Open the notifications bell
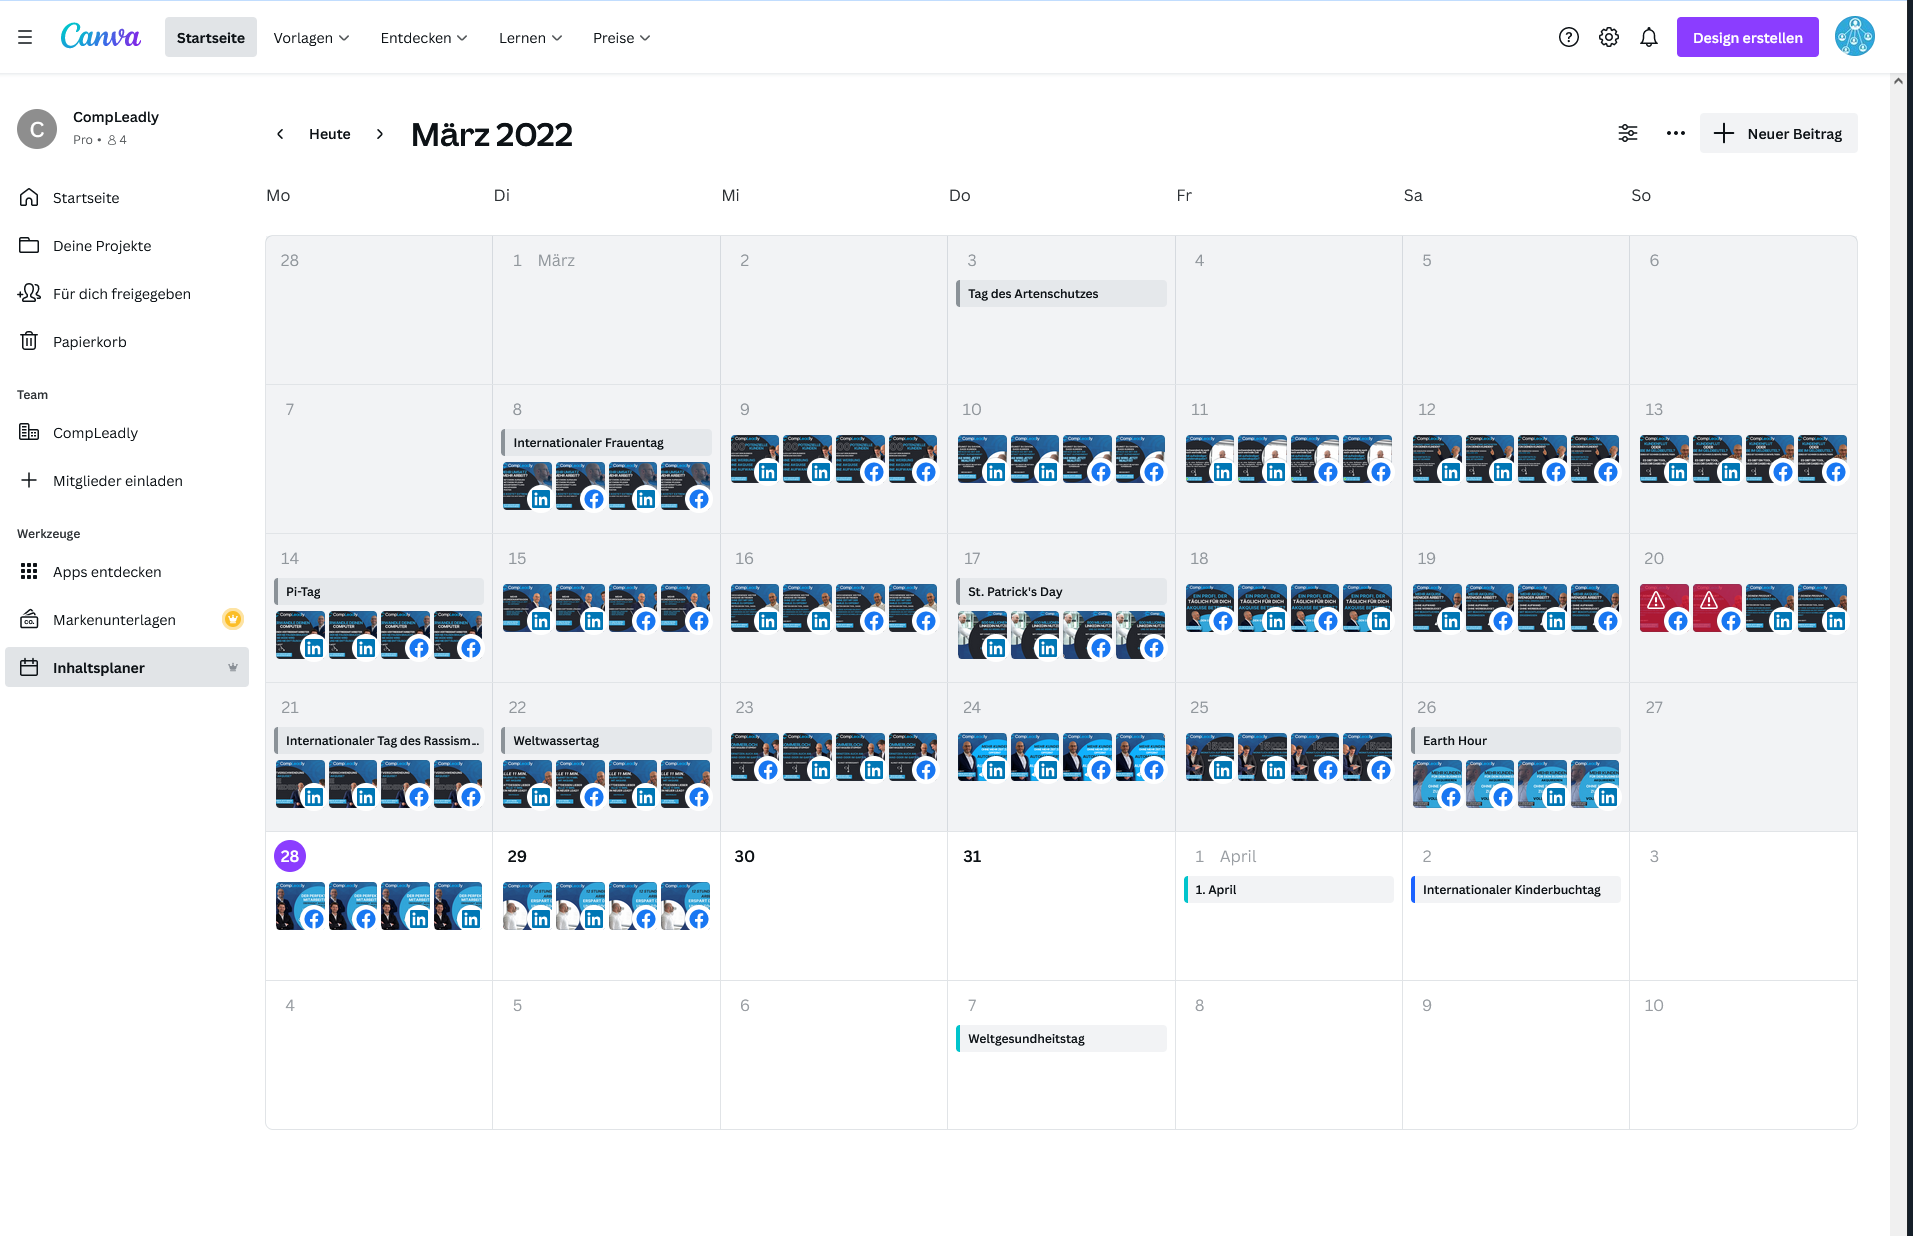Screen dimensions: 1913x1236 (1648, 38)
